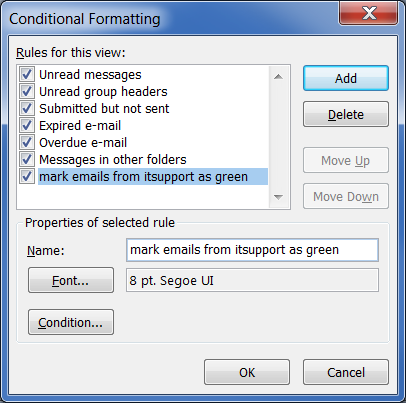Toggle the Submitted but not sent checkbox
Screen dimensions: 406x403
pos(27,108)
